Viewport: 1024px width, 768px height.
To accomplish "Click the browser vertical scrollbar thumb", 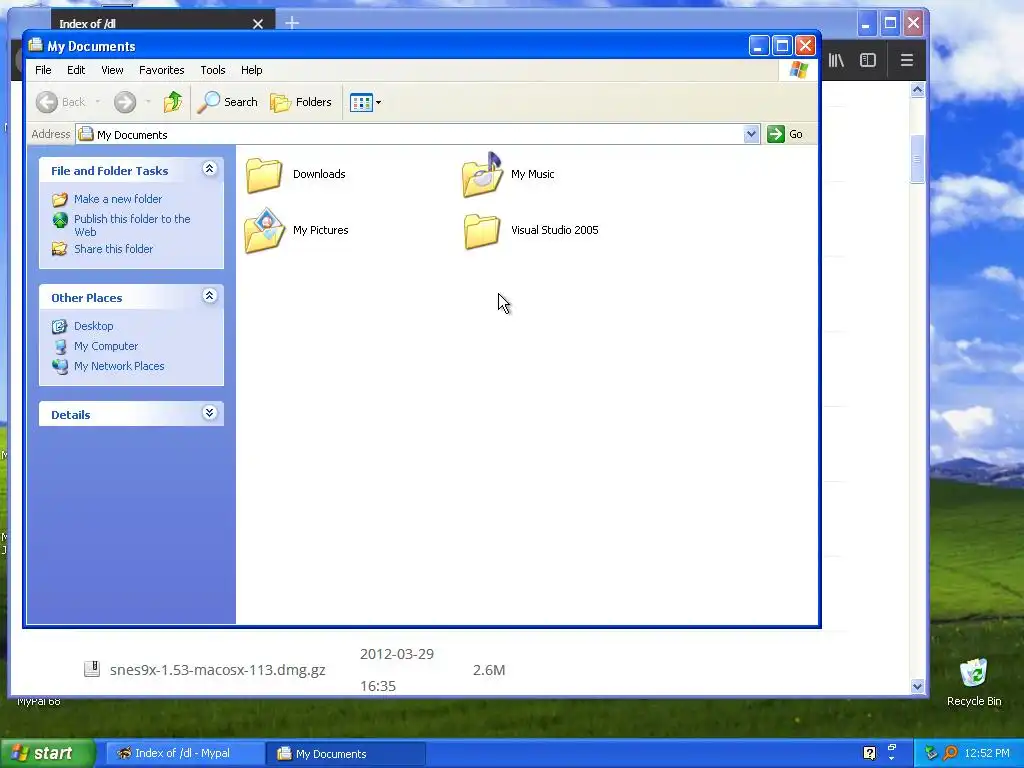I will [918, 159].
